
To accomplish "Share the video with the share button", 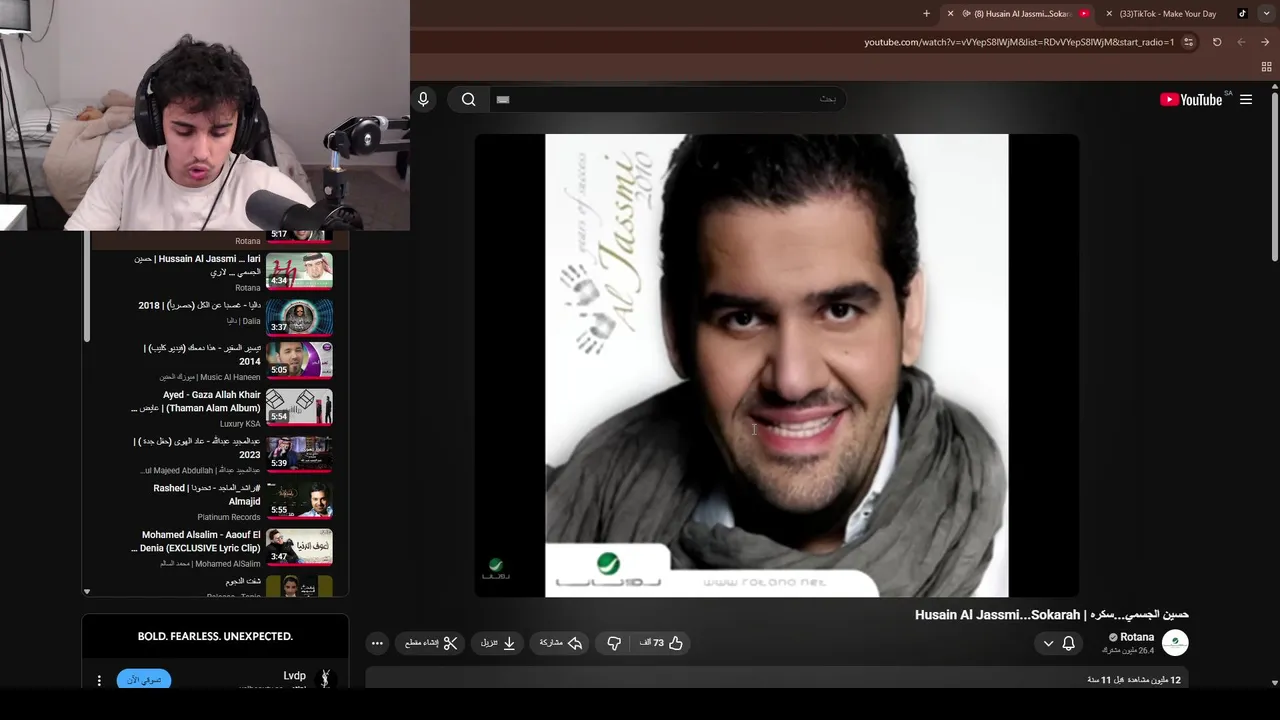I will (561, 643).
